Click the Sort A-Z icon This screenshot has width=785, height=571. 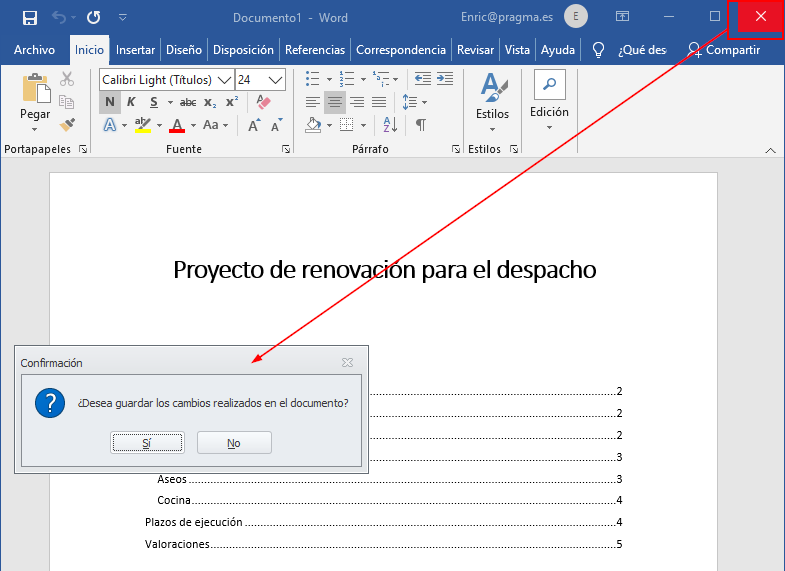[x=391, y=125]
